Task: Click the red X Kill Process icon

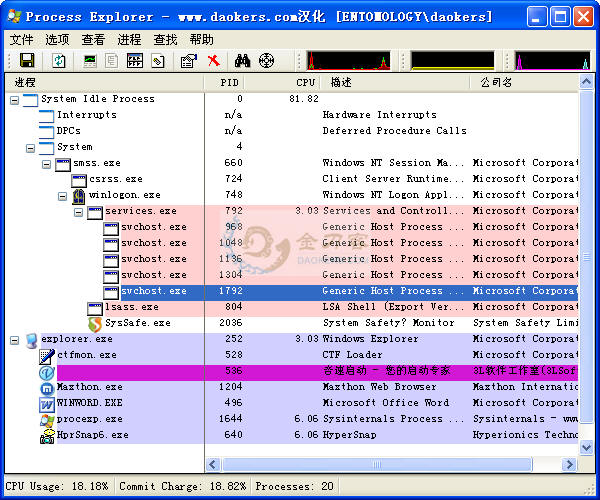Action: 214,60
